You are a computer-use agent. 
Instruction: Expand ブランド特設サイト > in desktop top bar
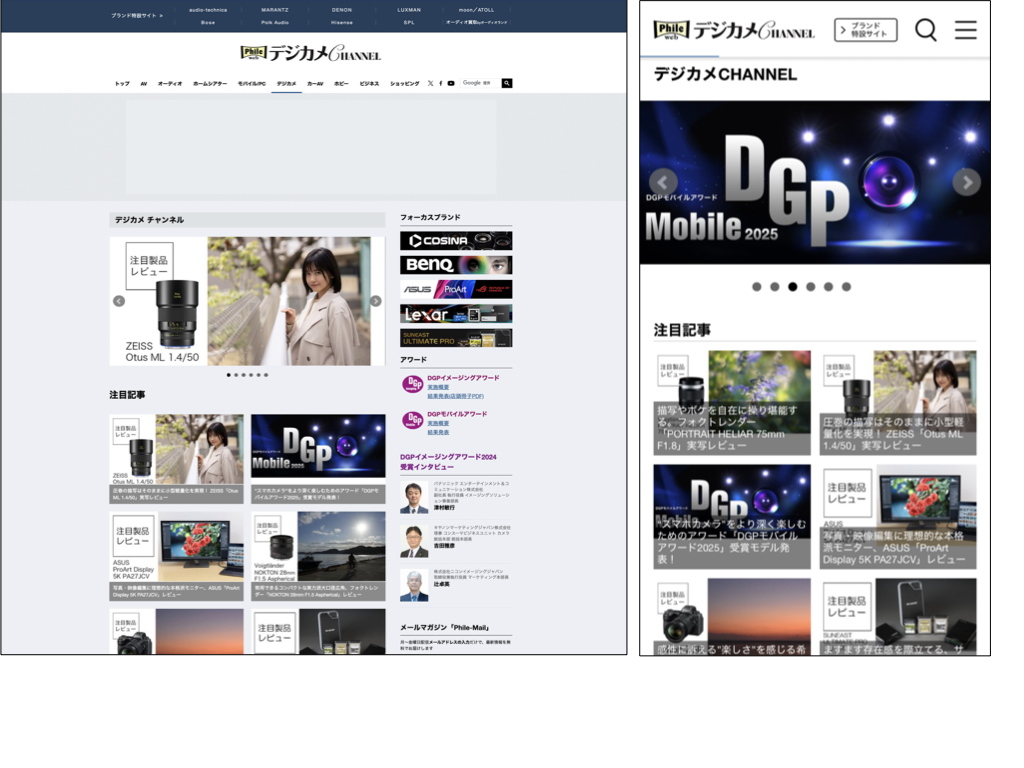click(137, 16)
